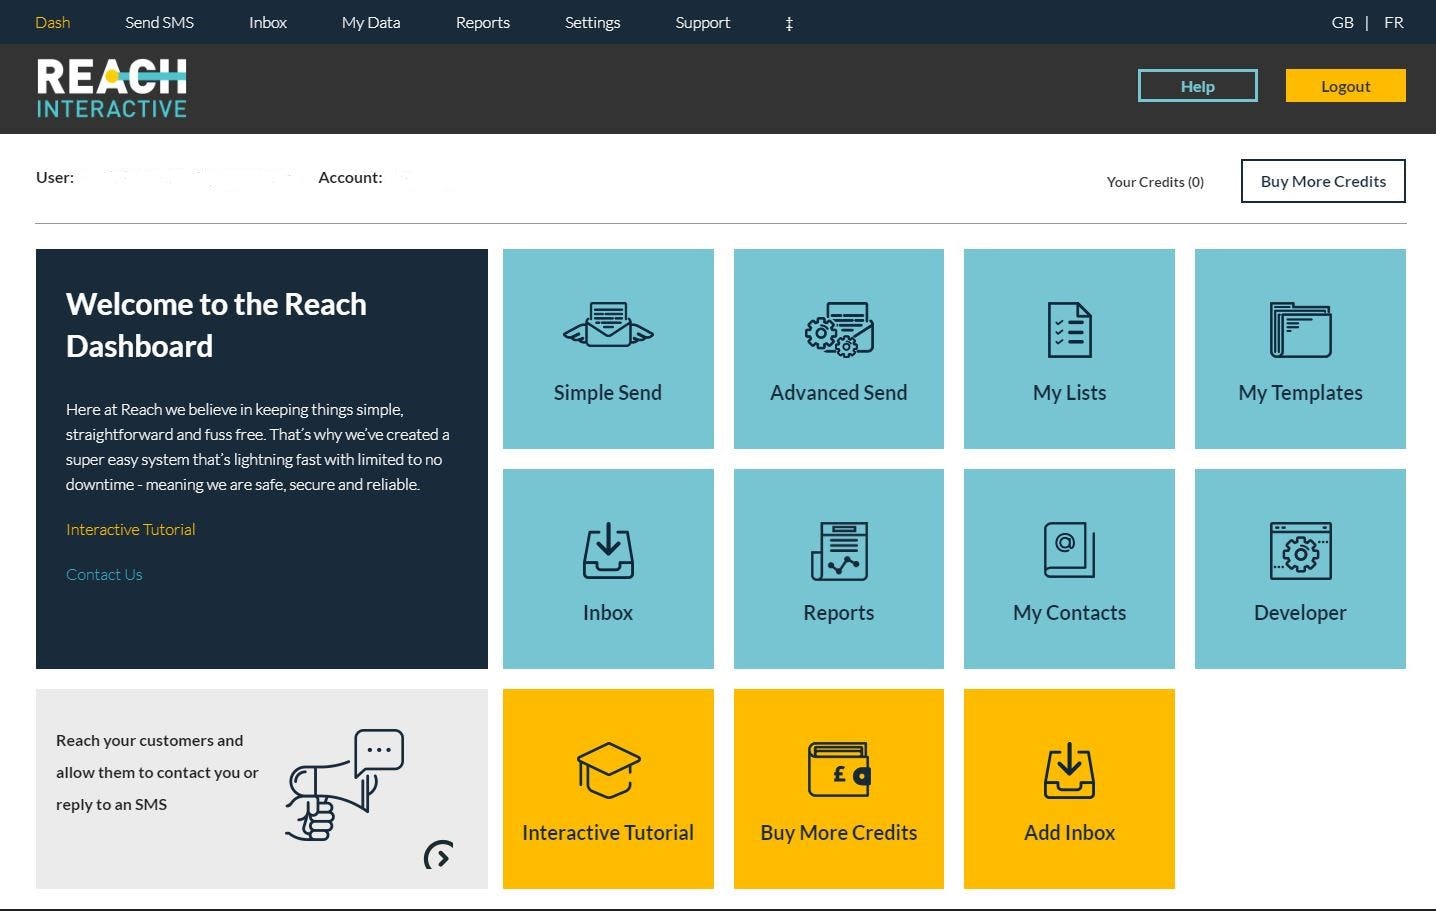Select the Advanced Send tile
The image size is (1436, 911).
point(838,348)
